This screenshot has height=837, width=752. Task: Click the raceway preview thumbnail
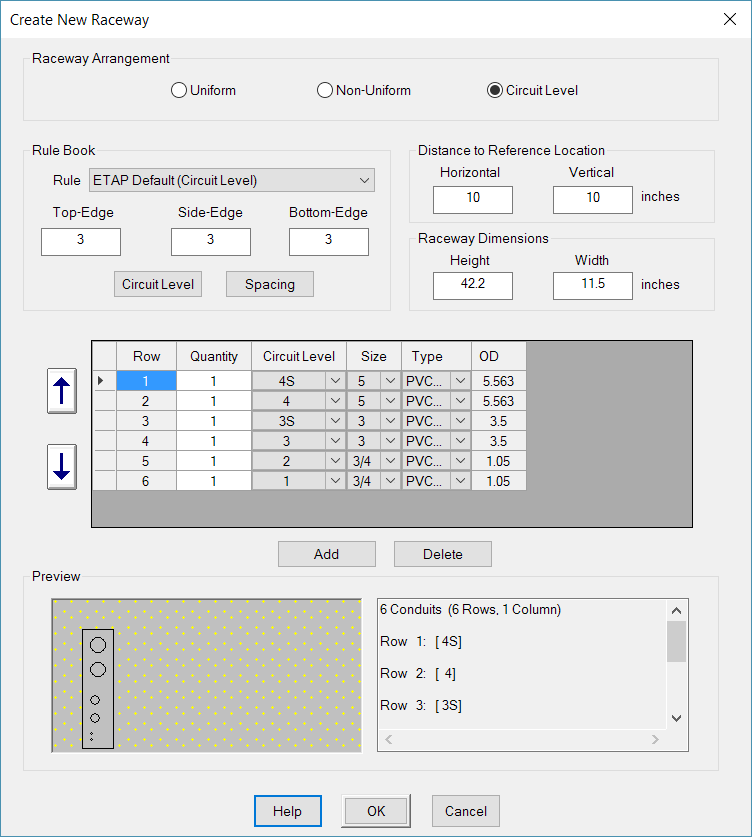pyautogui.click(x=206, y=675)
